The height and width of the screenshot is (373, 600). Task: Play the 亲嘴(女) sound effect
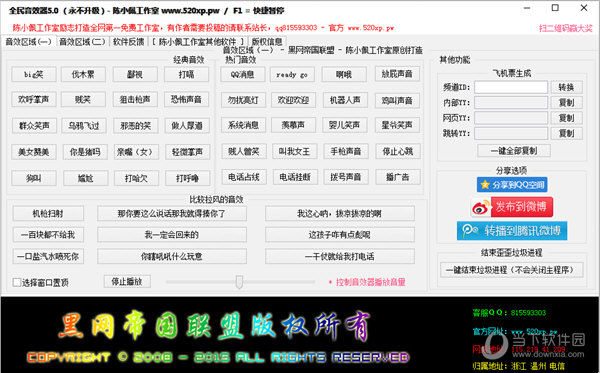[137, 152]
